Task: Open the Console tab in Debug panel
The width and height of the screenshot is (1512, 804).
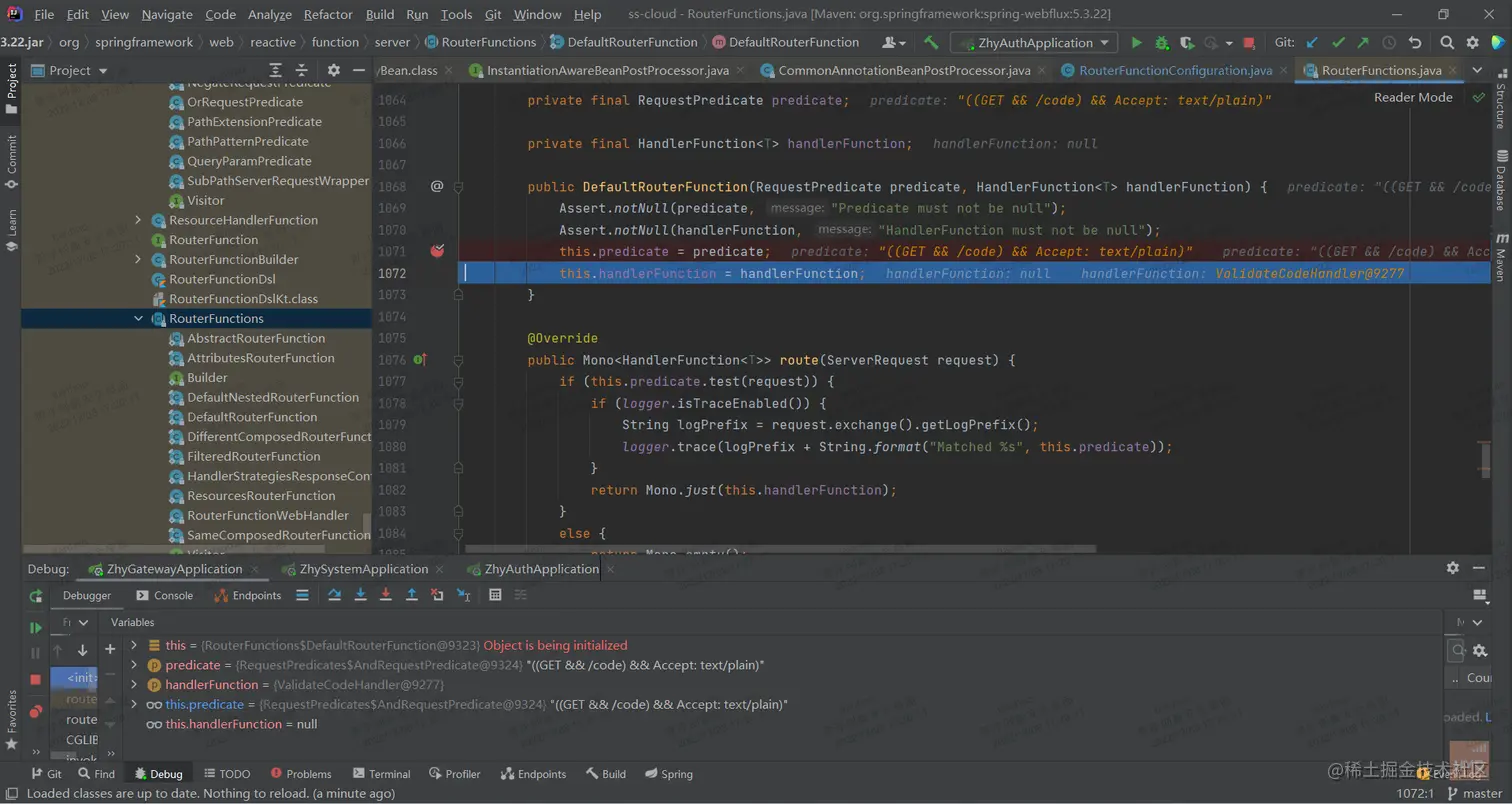Action: 164,595
